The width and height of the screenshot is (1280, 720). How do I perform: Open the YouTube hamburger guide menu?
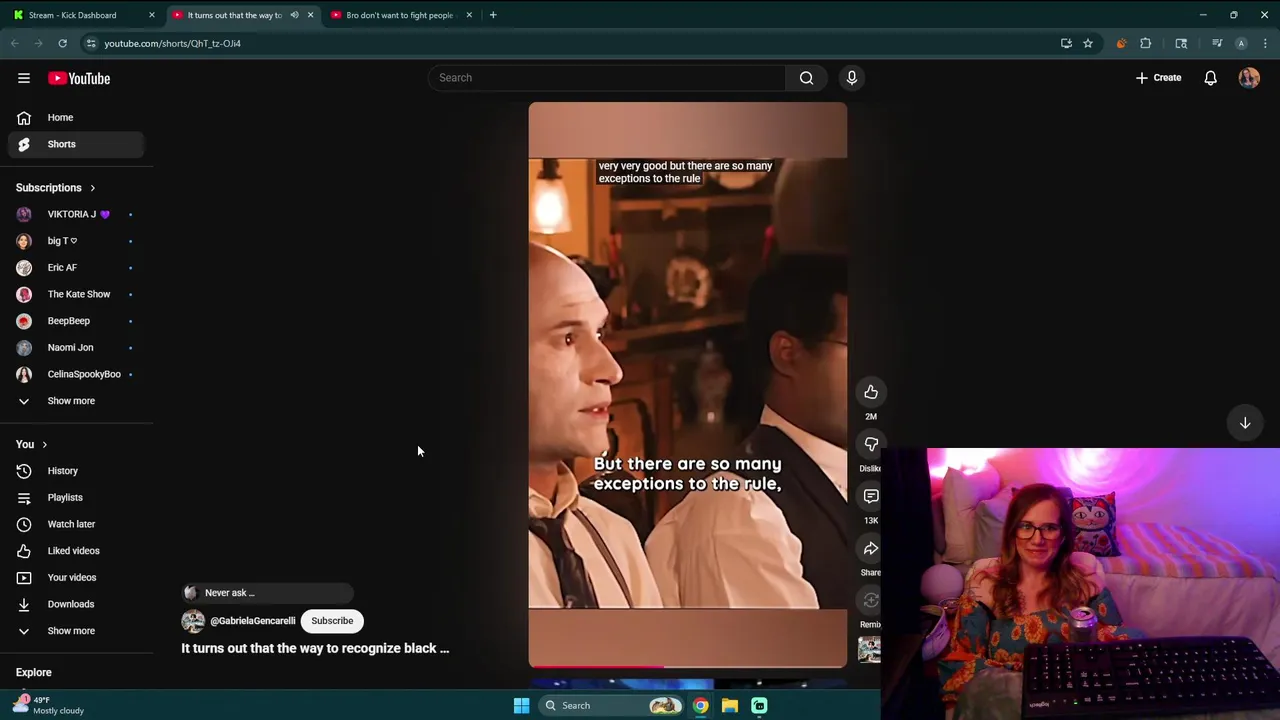point(24,78)
